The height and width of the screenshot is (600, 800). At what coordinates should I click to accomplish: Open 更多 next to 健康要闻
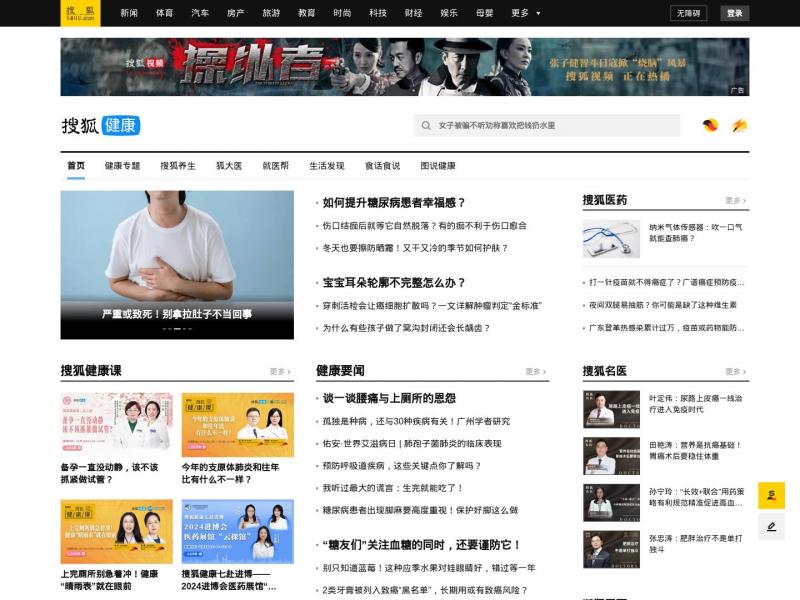(536, 371)
